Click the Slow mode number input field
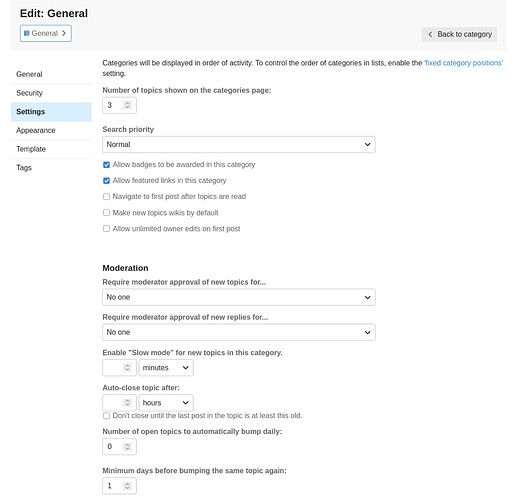The image size is (528, 500). [x=119, y=368]
